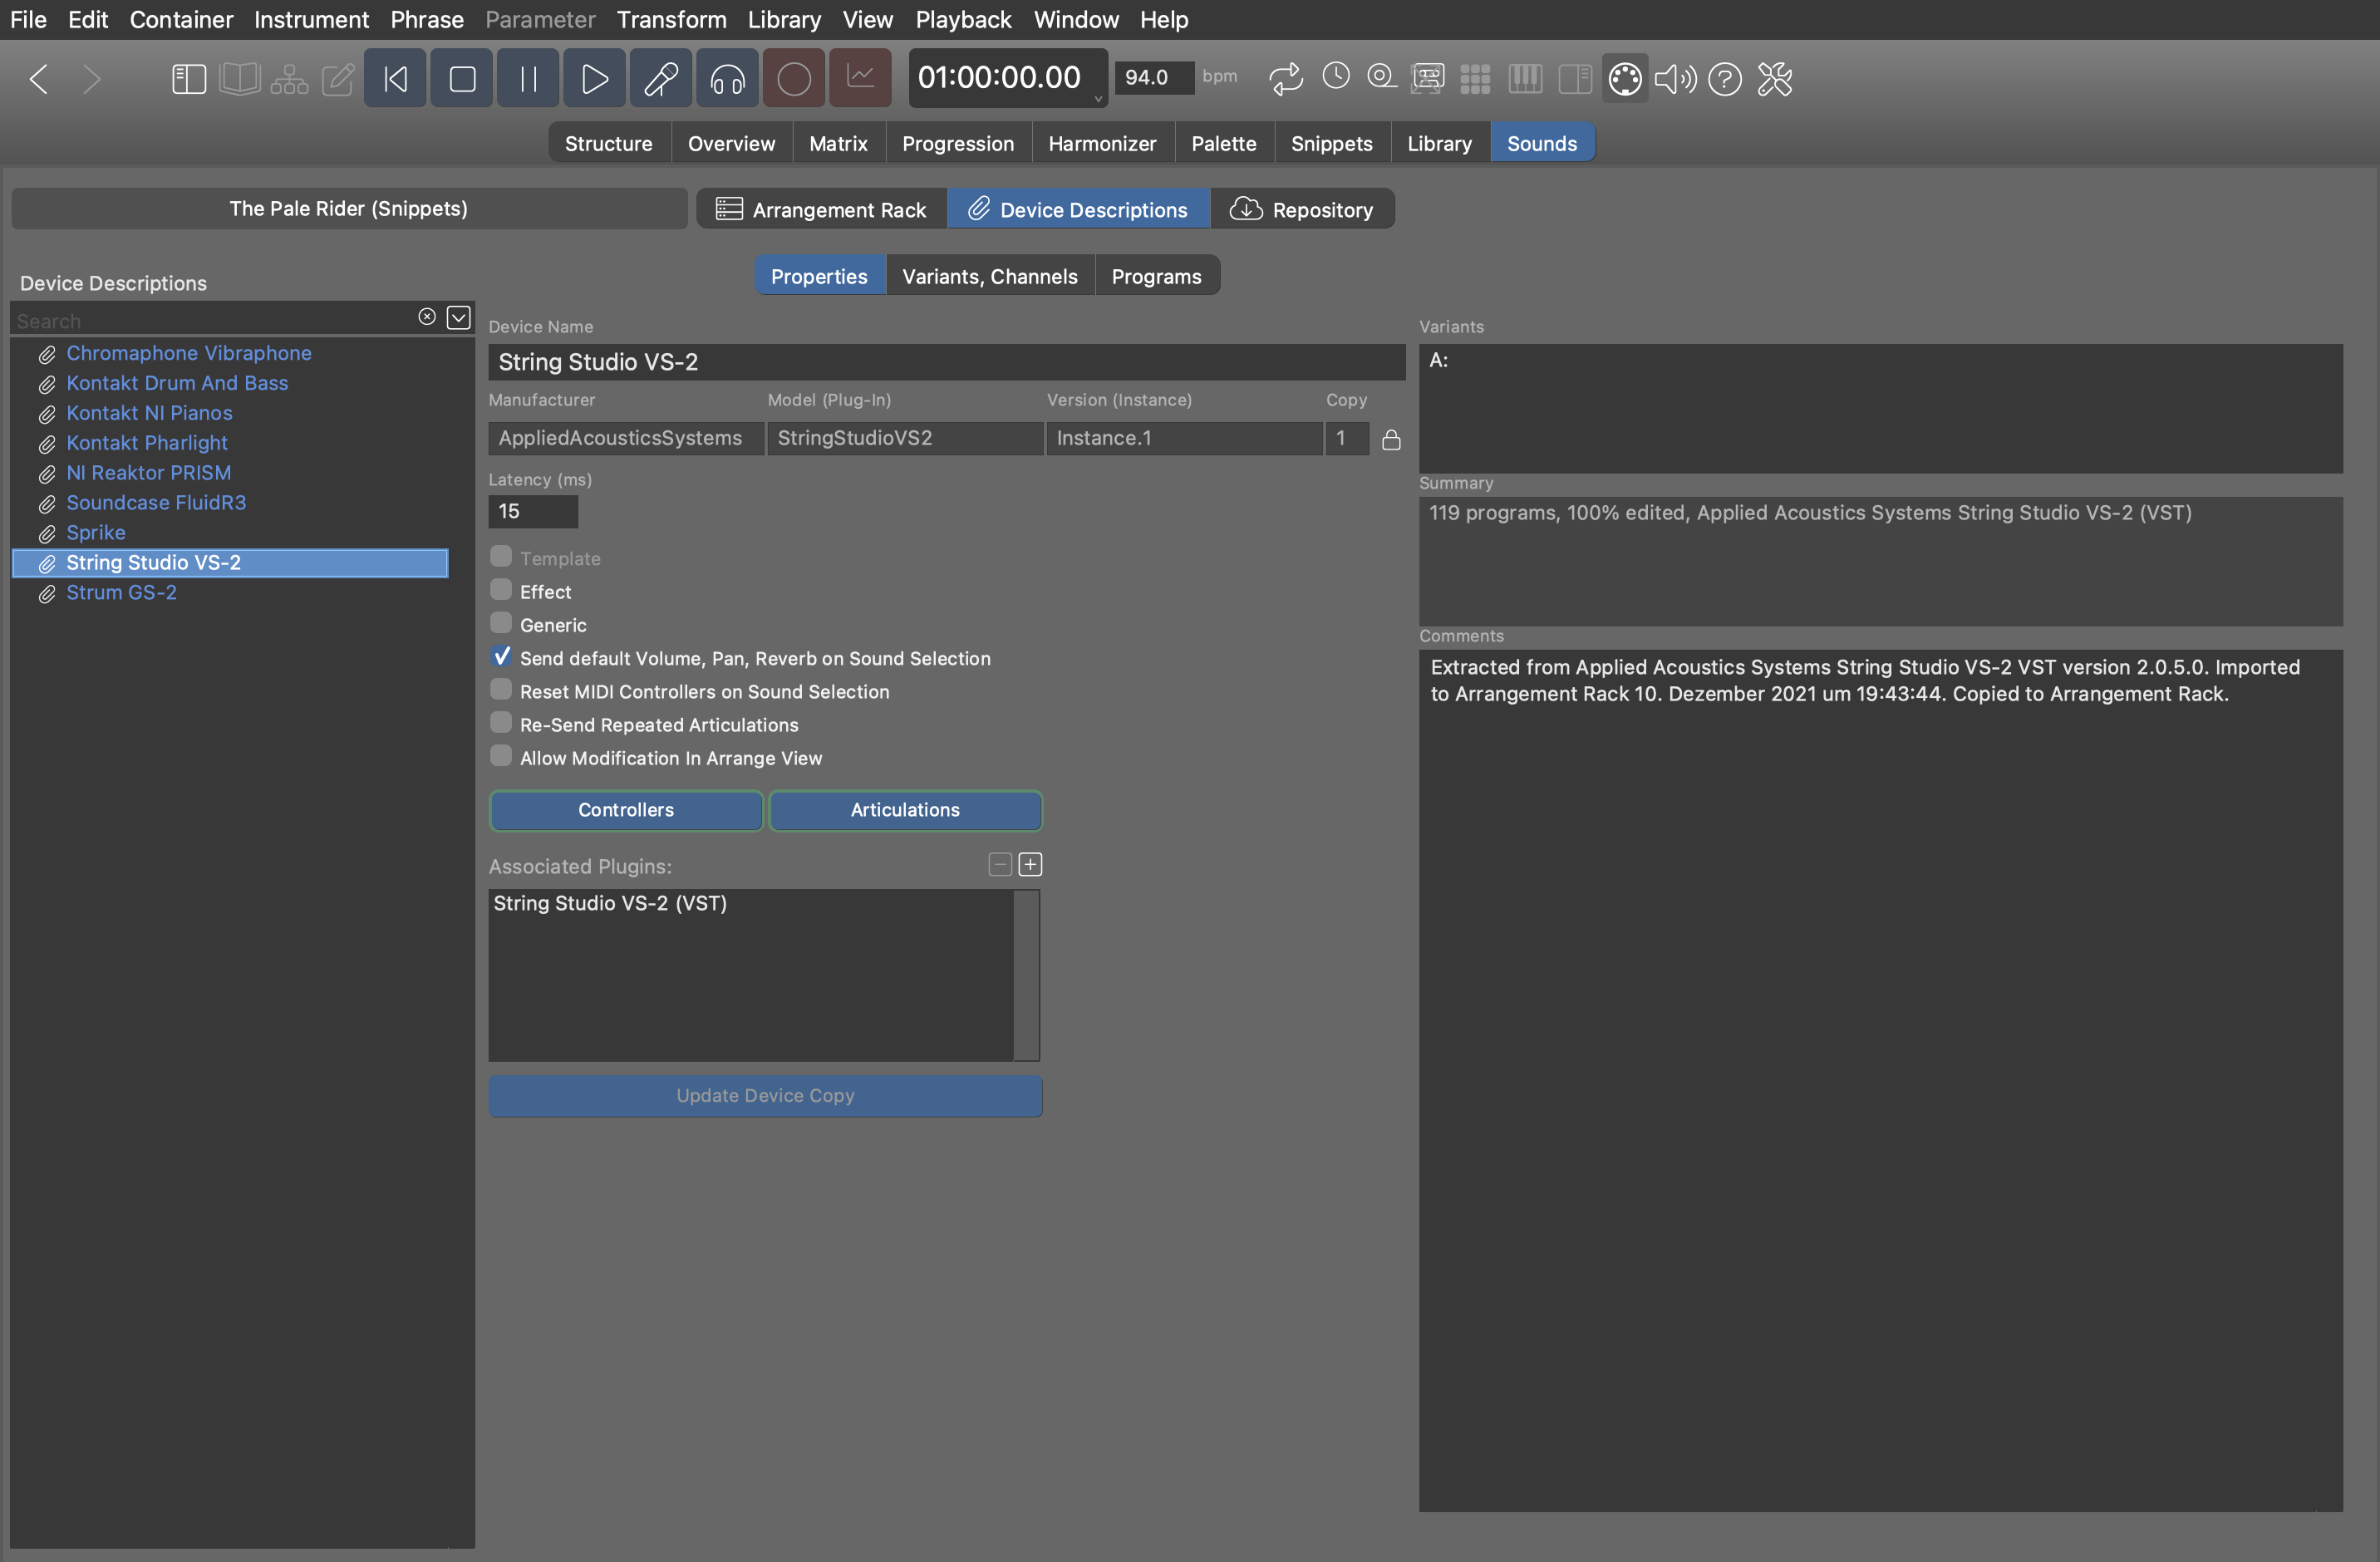Open the Transform menu
Viewport: 2380px width, 1562px height.
671,19
